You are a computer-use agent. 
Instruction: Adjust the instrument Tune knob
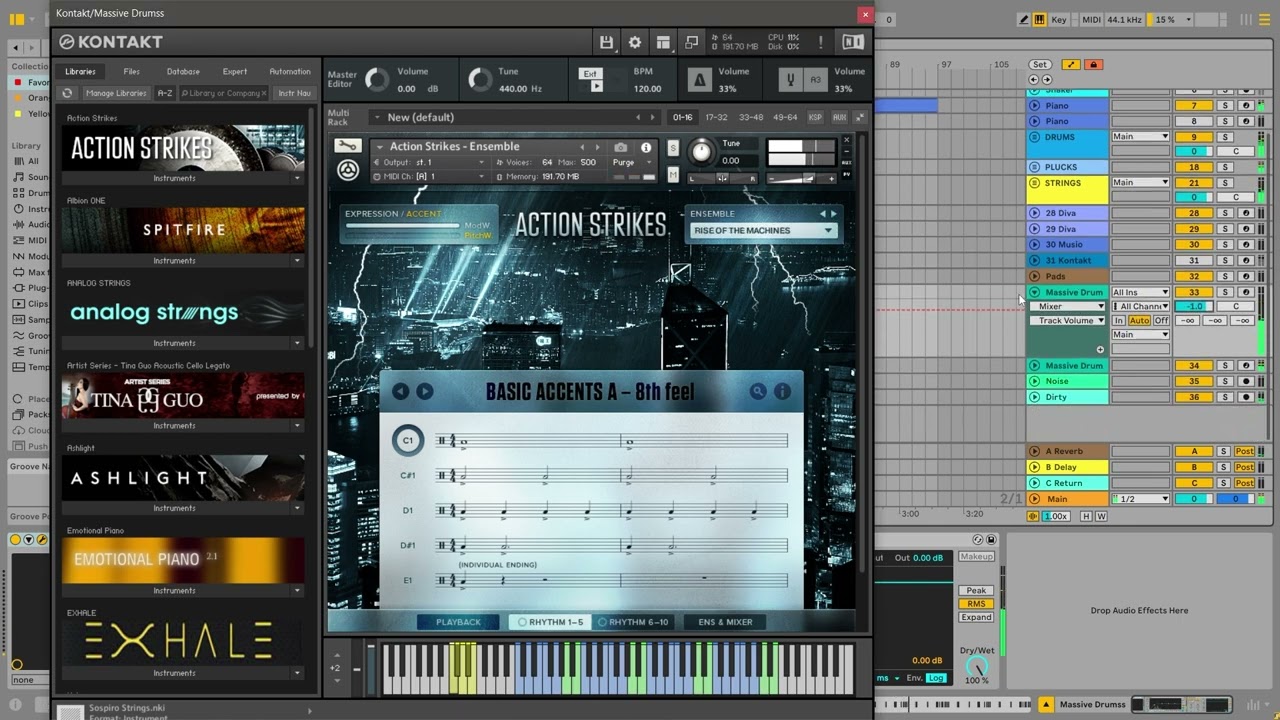[701, 151]
